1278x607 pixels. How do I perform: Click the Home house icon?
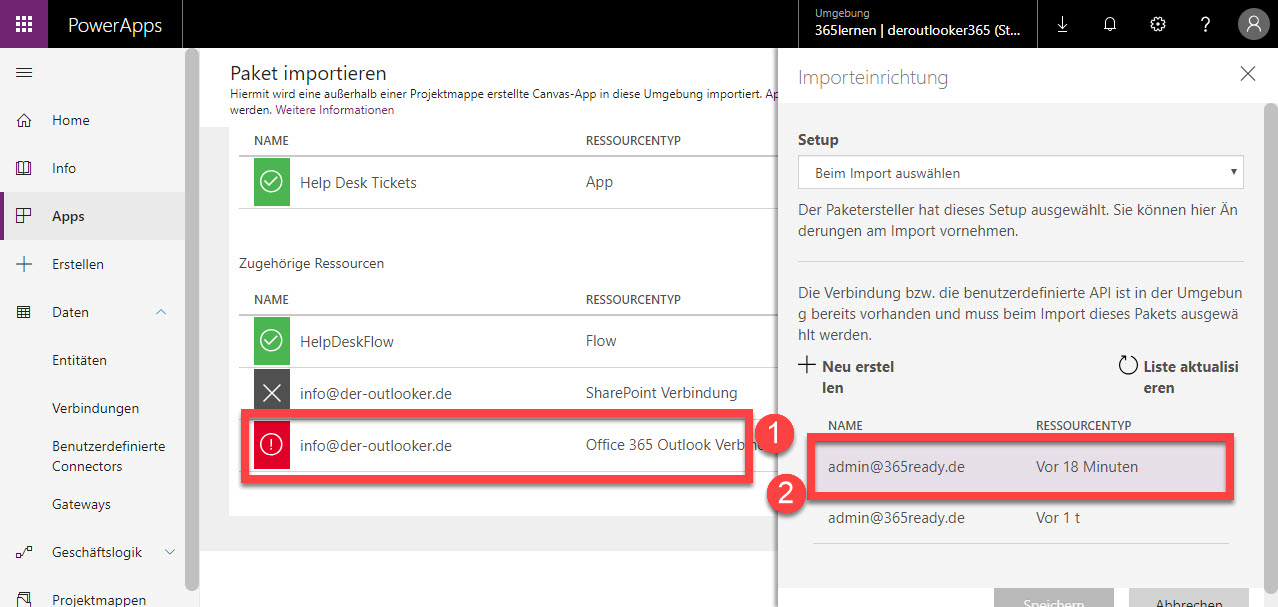(24, 120)
